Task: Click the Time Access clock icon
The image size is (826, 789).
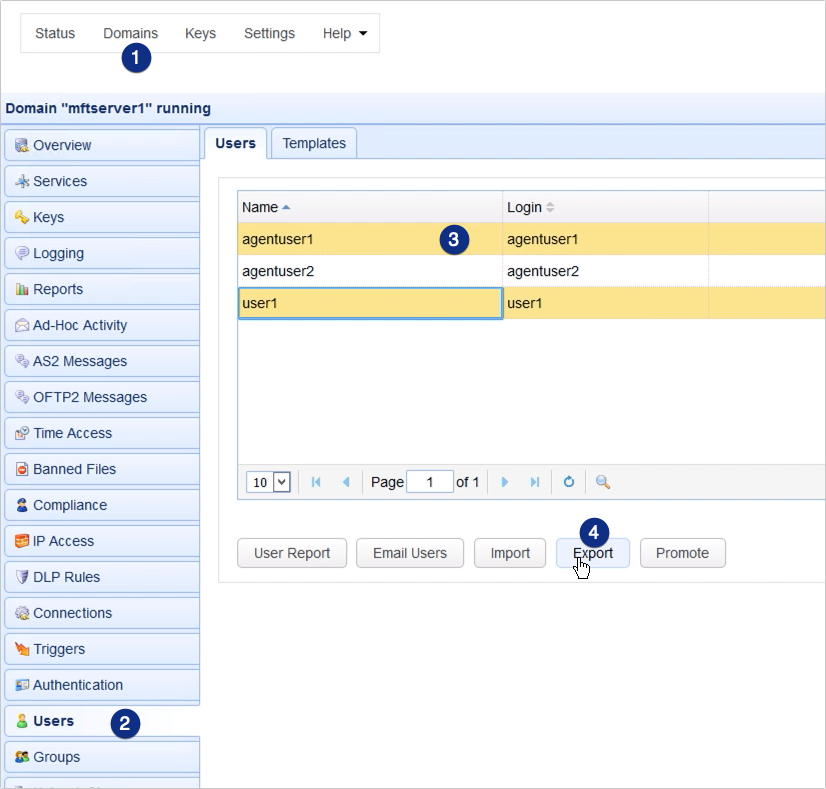Action: click(x=24, y=433)
